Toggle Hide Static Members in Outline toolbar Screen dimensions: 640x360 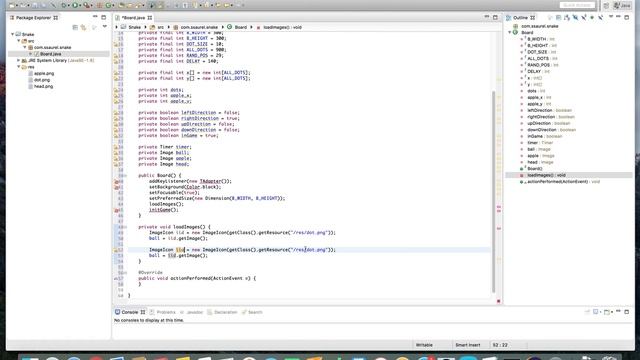(584, 18)
